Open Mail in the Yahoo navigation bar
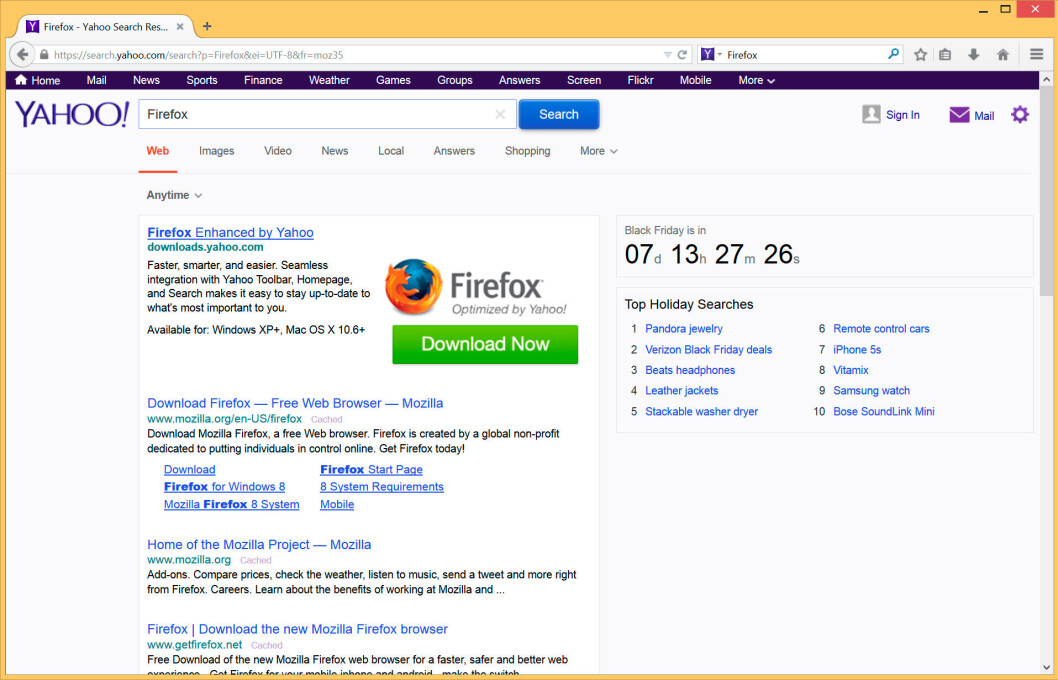Screen dimensions: 1058x680 (96, 80)
